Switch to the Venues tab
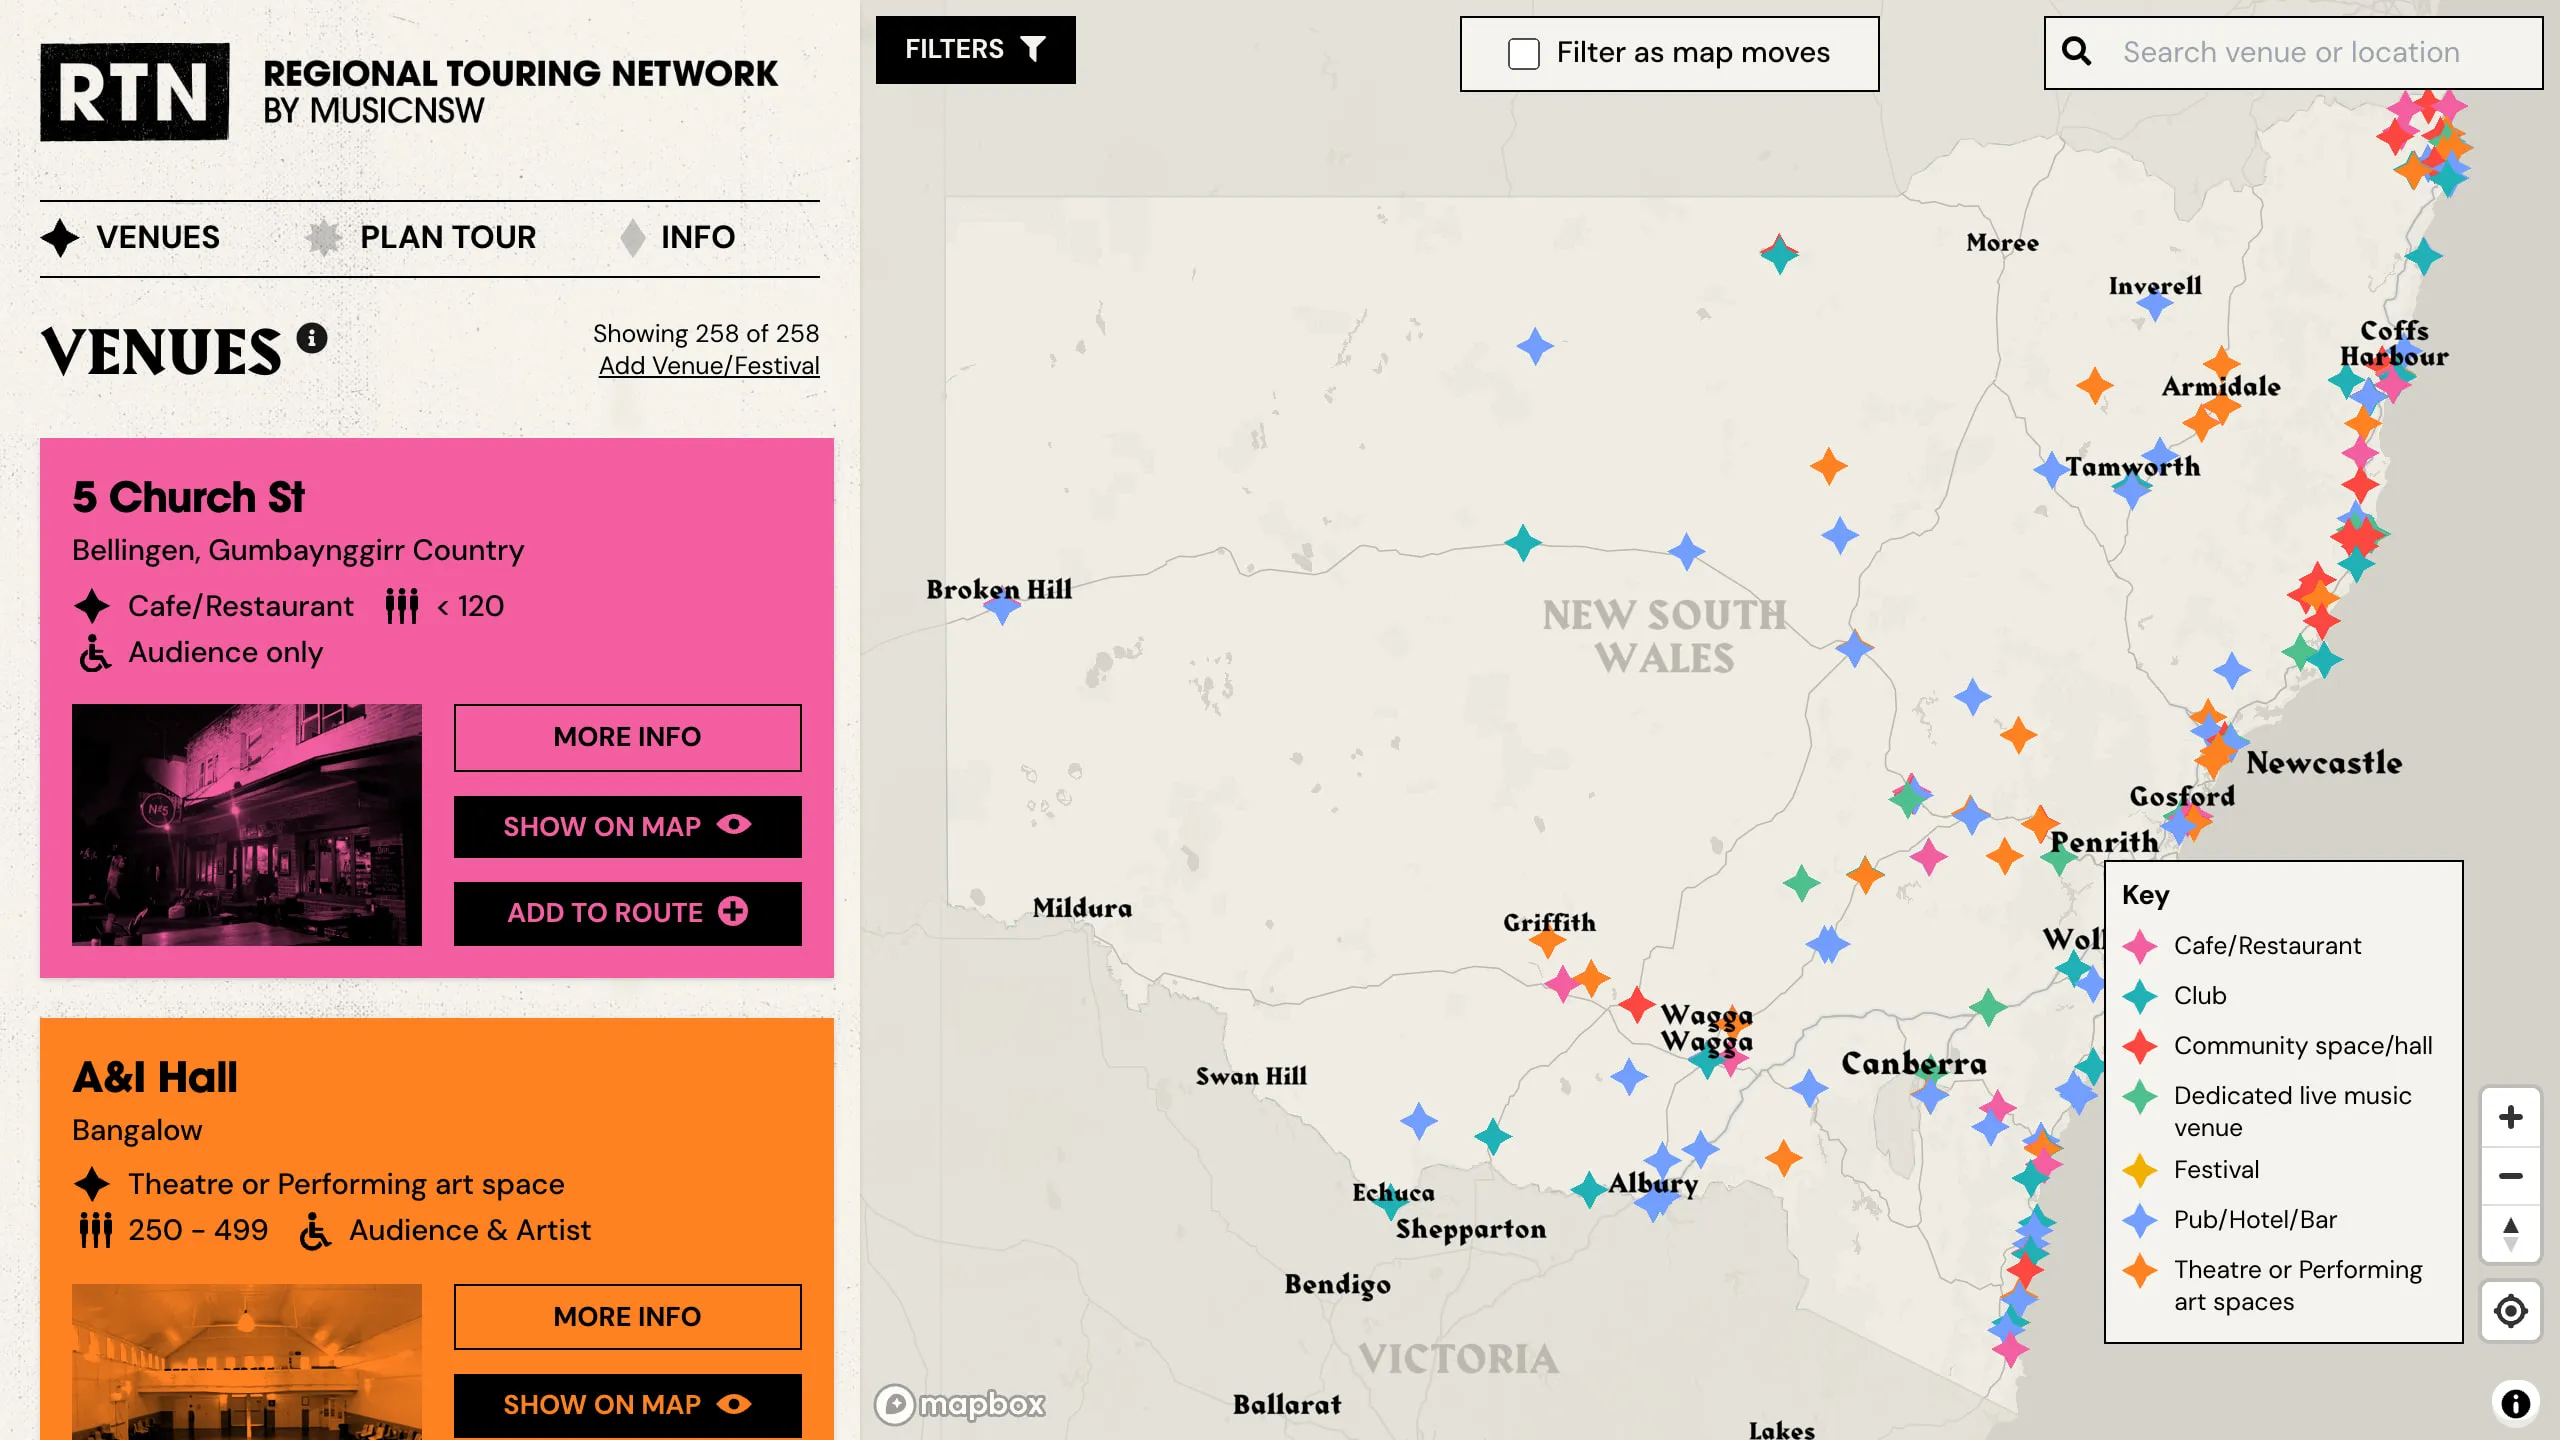This screenshot has width=2560, height=1440. pyautogui.click(x=130, y=238)
